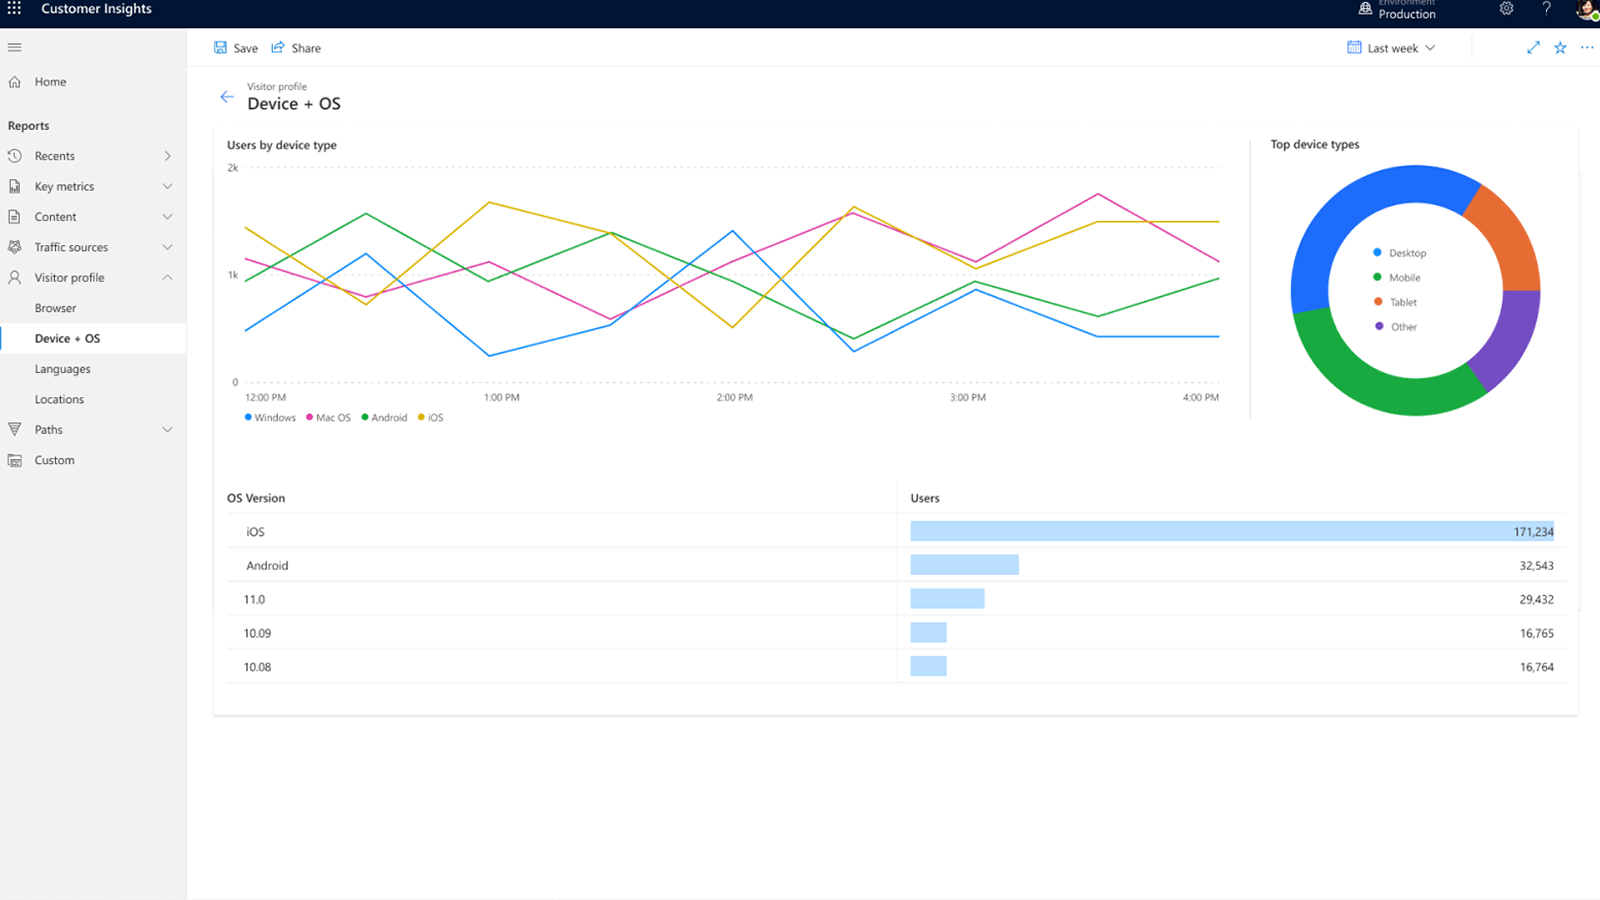
Task: Select Device + OS menu item
Action: point(93,339)
